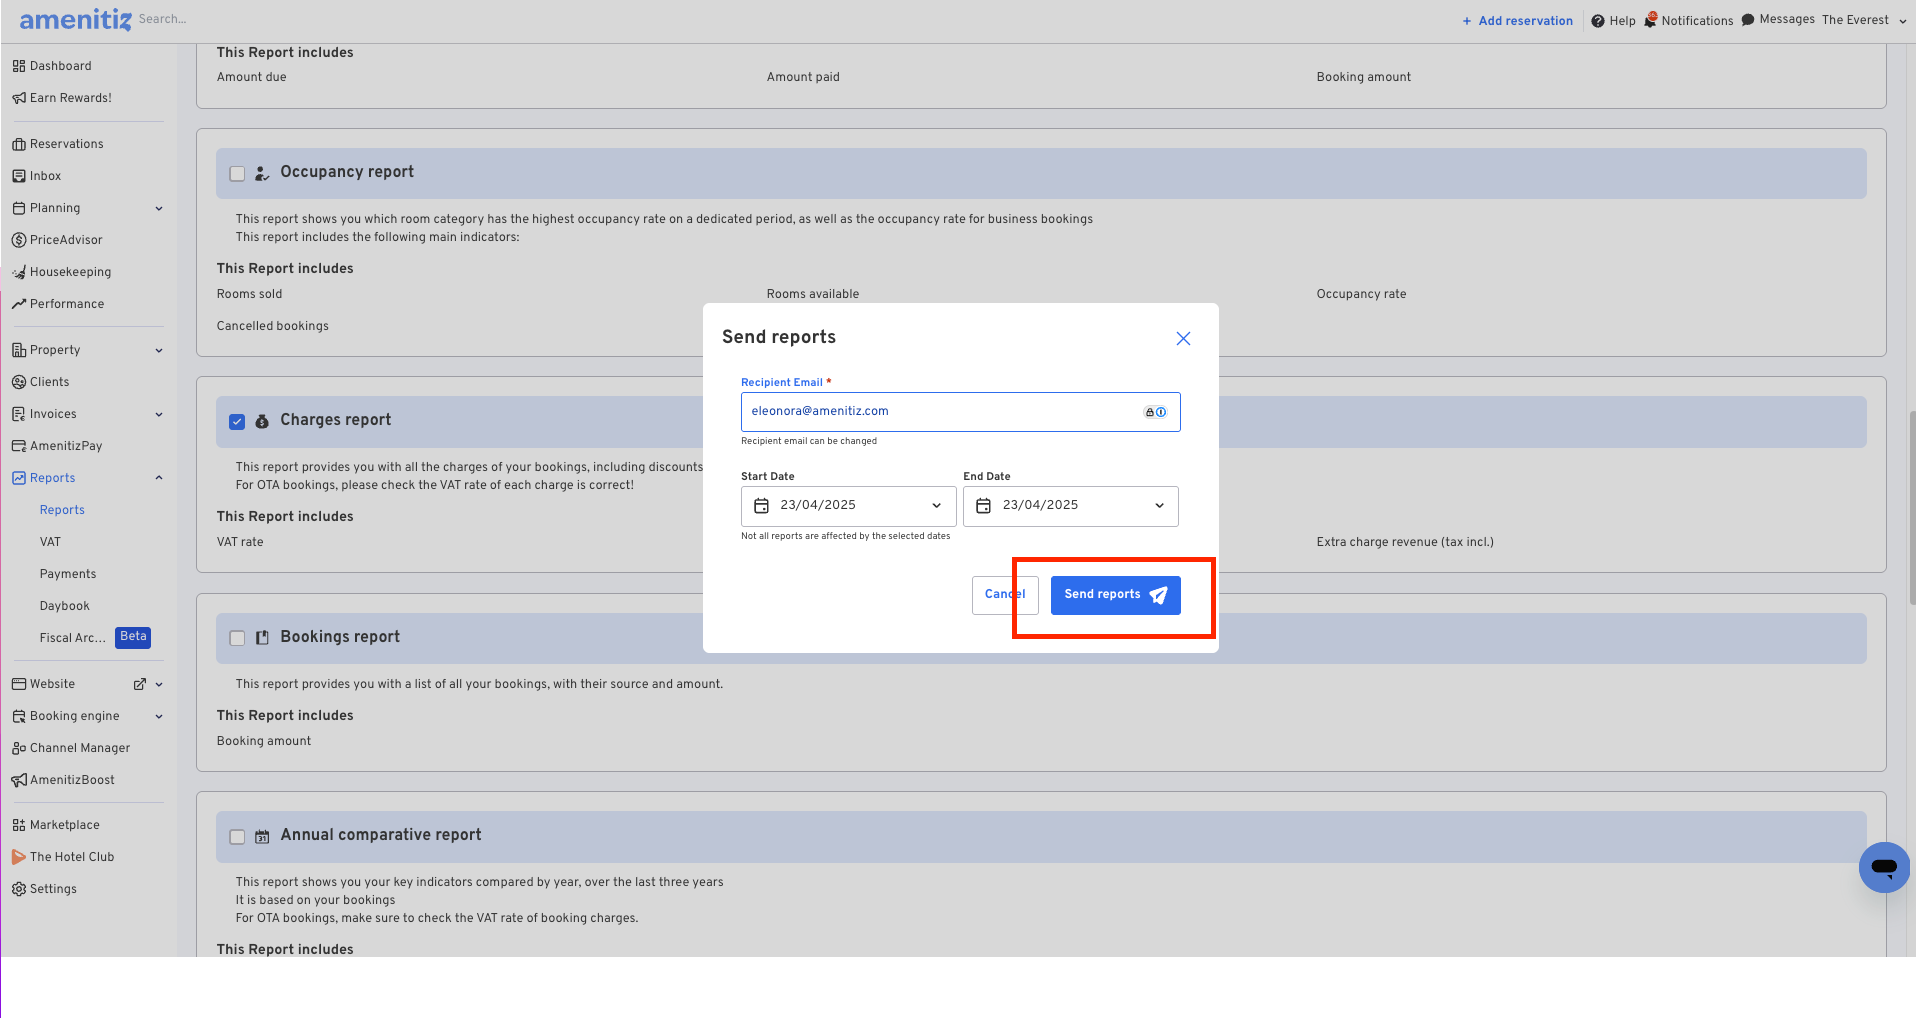
Task: Open the chat support bubble
Action: pos(1884,867)
